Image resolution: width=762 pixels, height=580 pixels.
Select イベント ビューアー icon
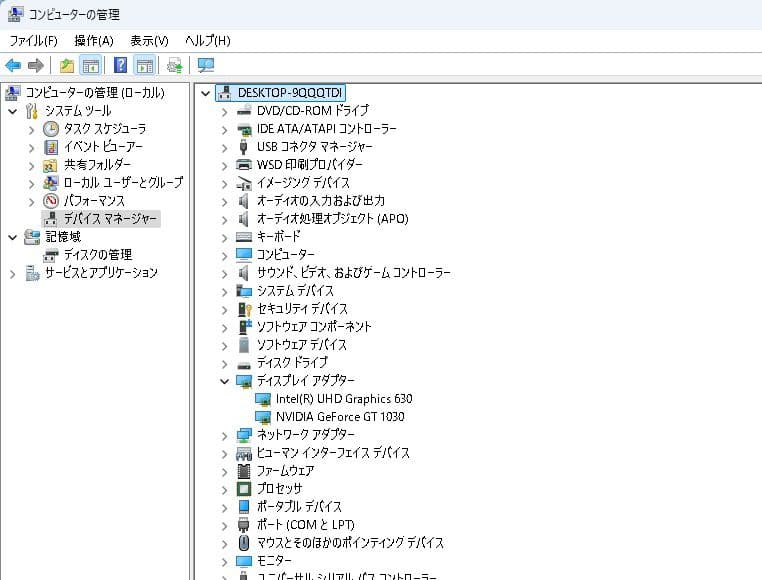(51, 147)
